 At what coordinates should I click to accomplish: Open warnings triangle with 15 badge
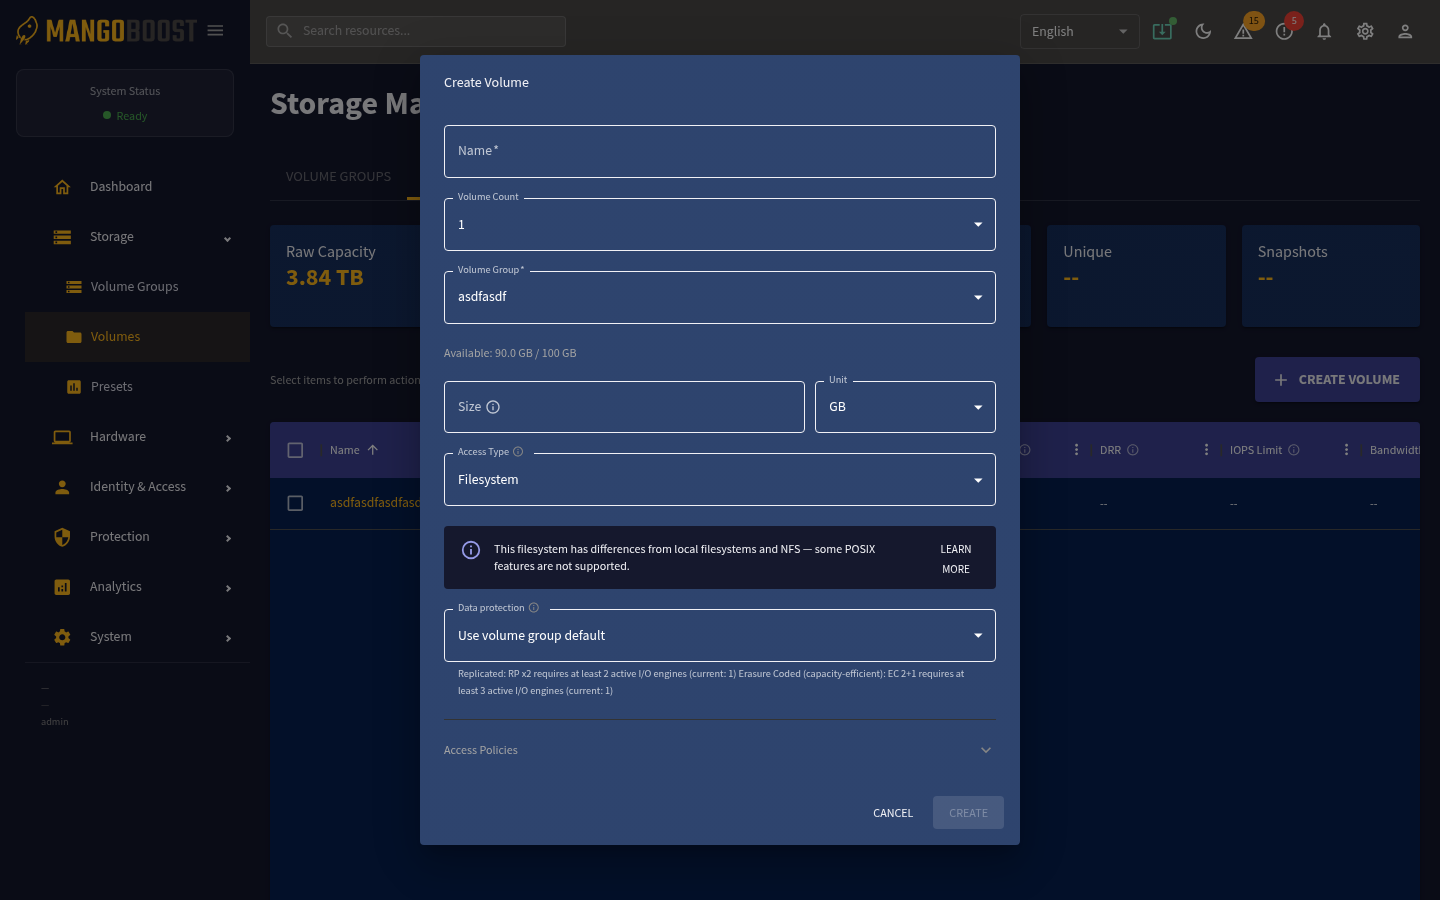pyautogui.click(x=1244, y=31)
